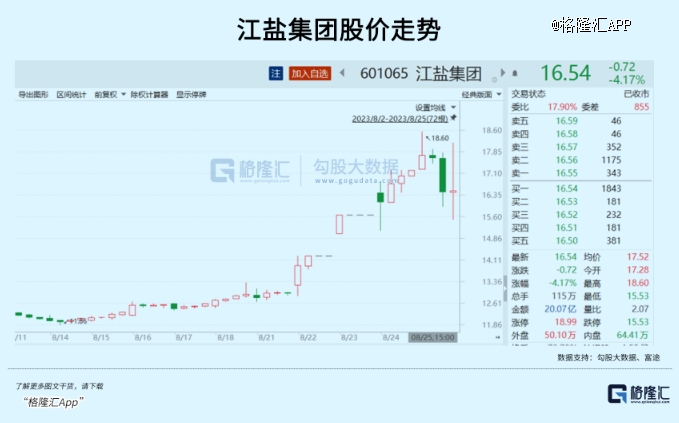Click the large green candlestick on 8/25
This screenshot has width=679, height=423.
pos(443,175)
